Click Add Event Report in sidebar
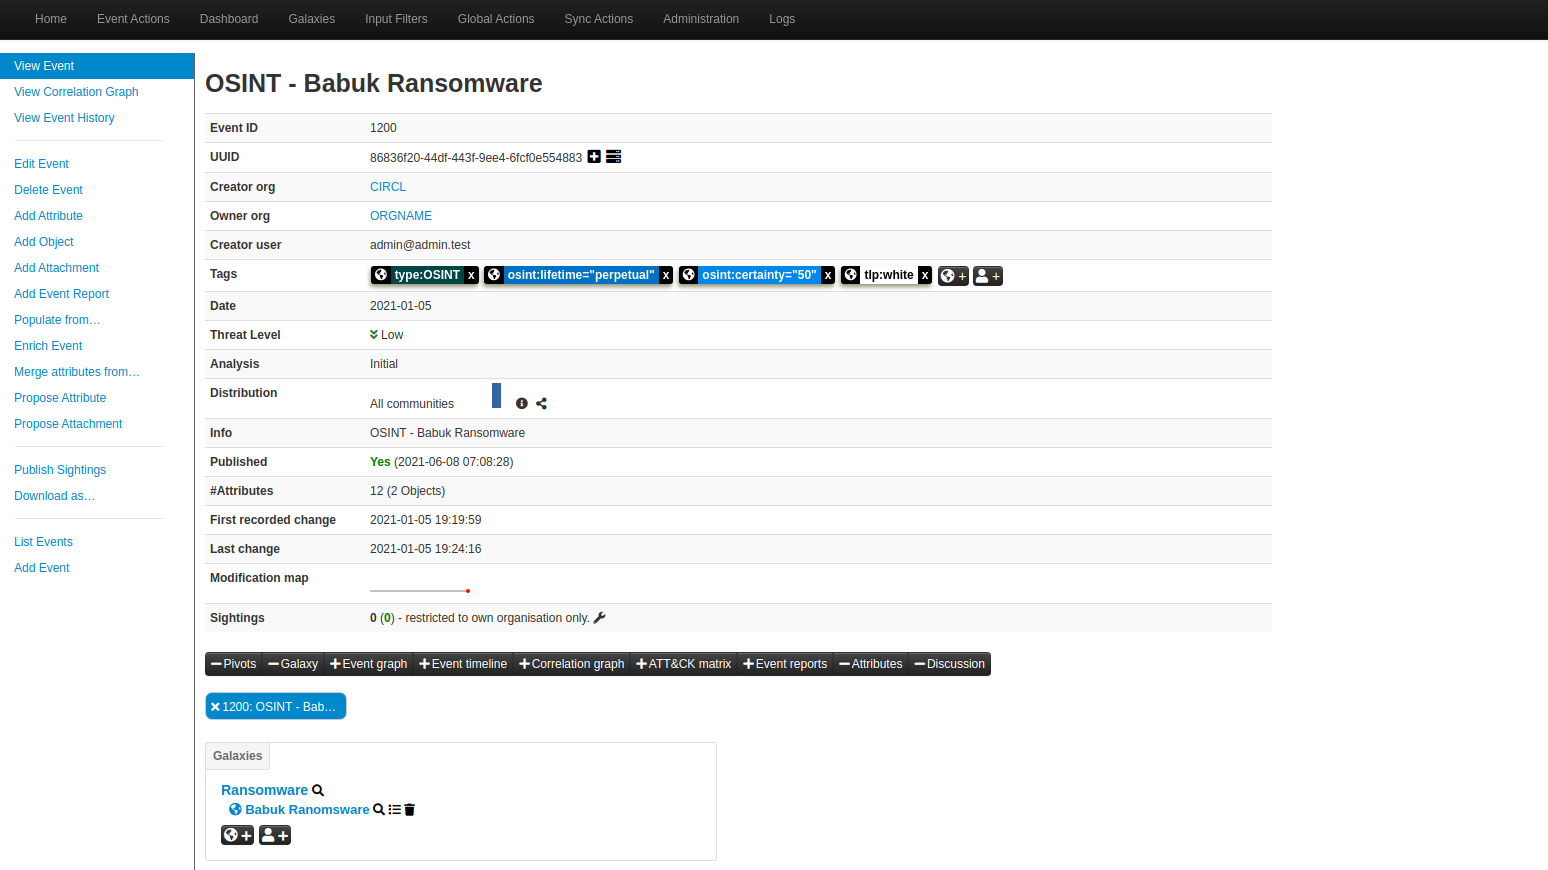This screenshot has width=1548, height=870. pyautogui.click(x=61, y=294)
